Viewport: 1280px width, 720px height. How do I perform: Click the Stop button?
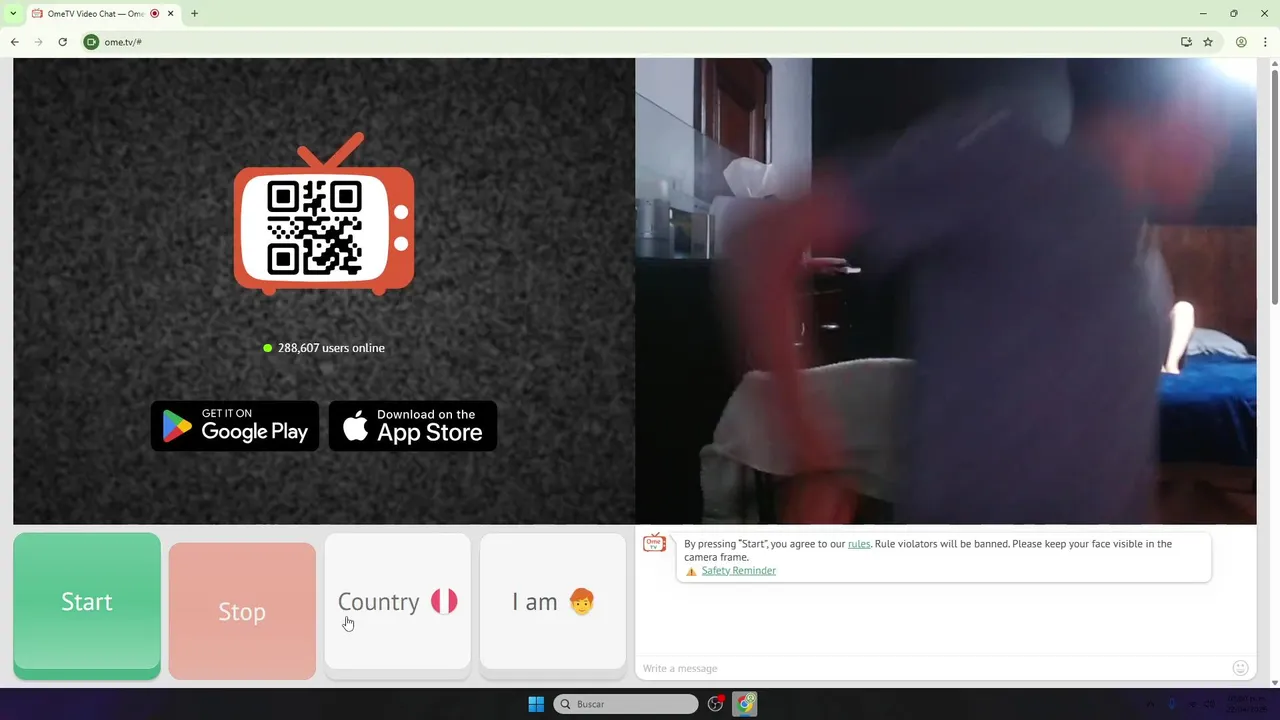click(x=242, y=610)
